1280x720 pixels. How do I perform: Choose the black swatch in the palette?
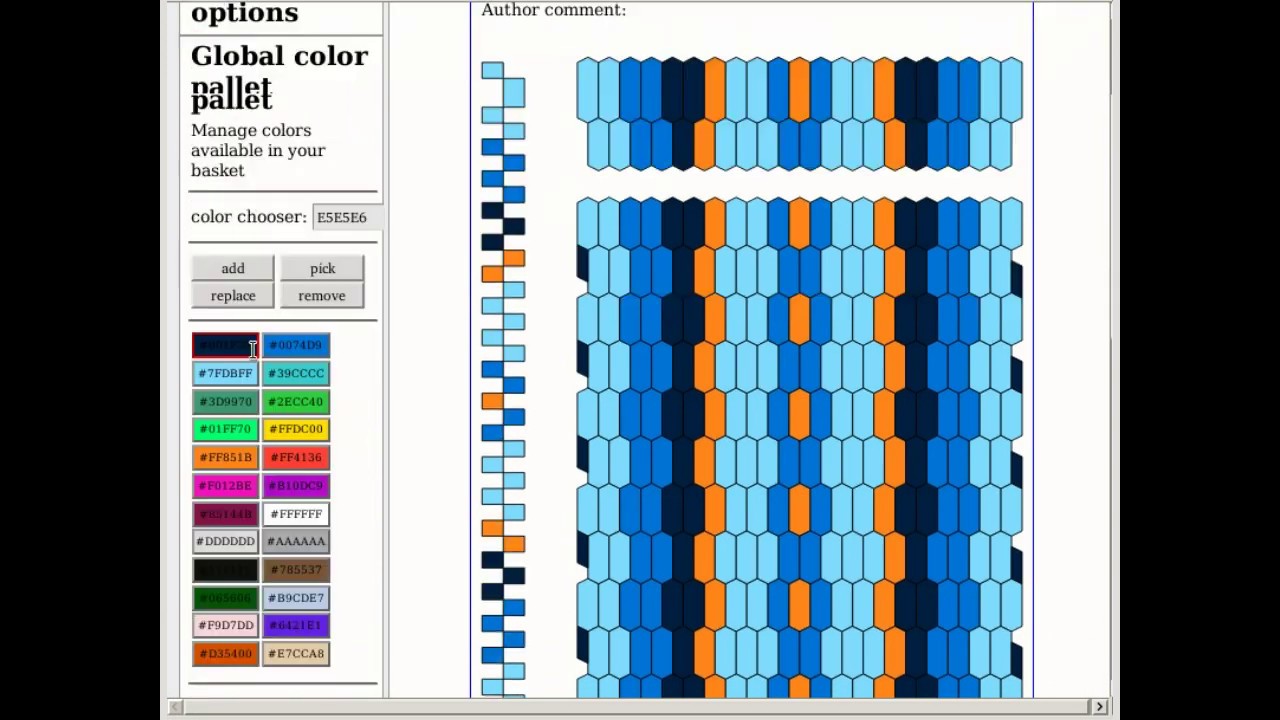[225, 569]
